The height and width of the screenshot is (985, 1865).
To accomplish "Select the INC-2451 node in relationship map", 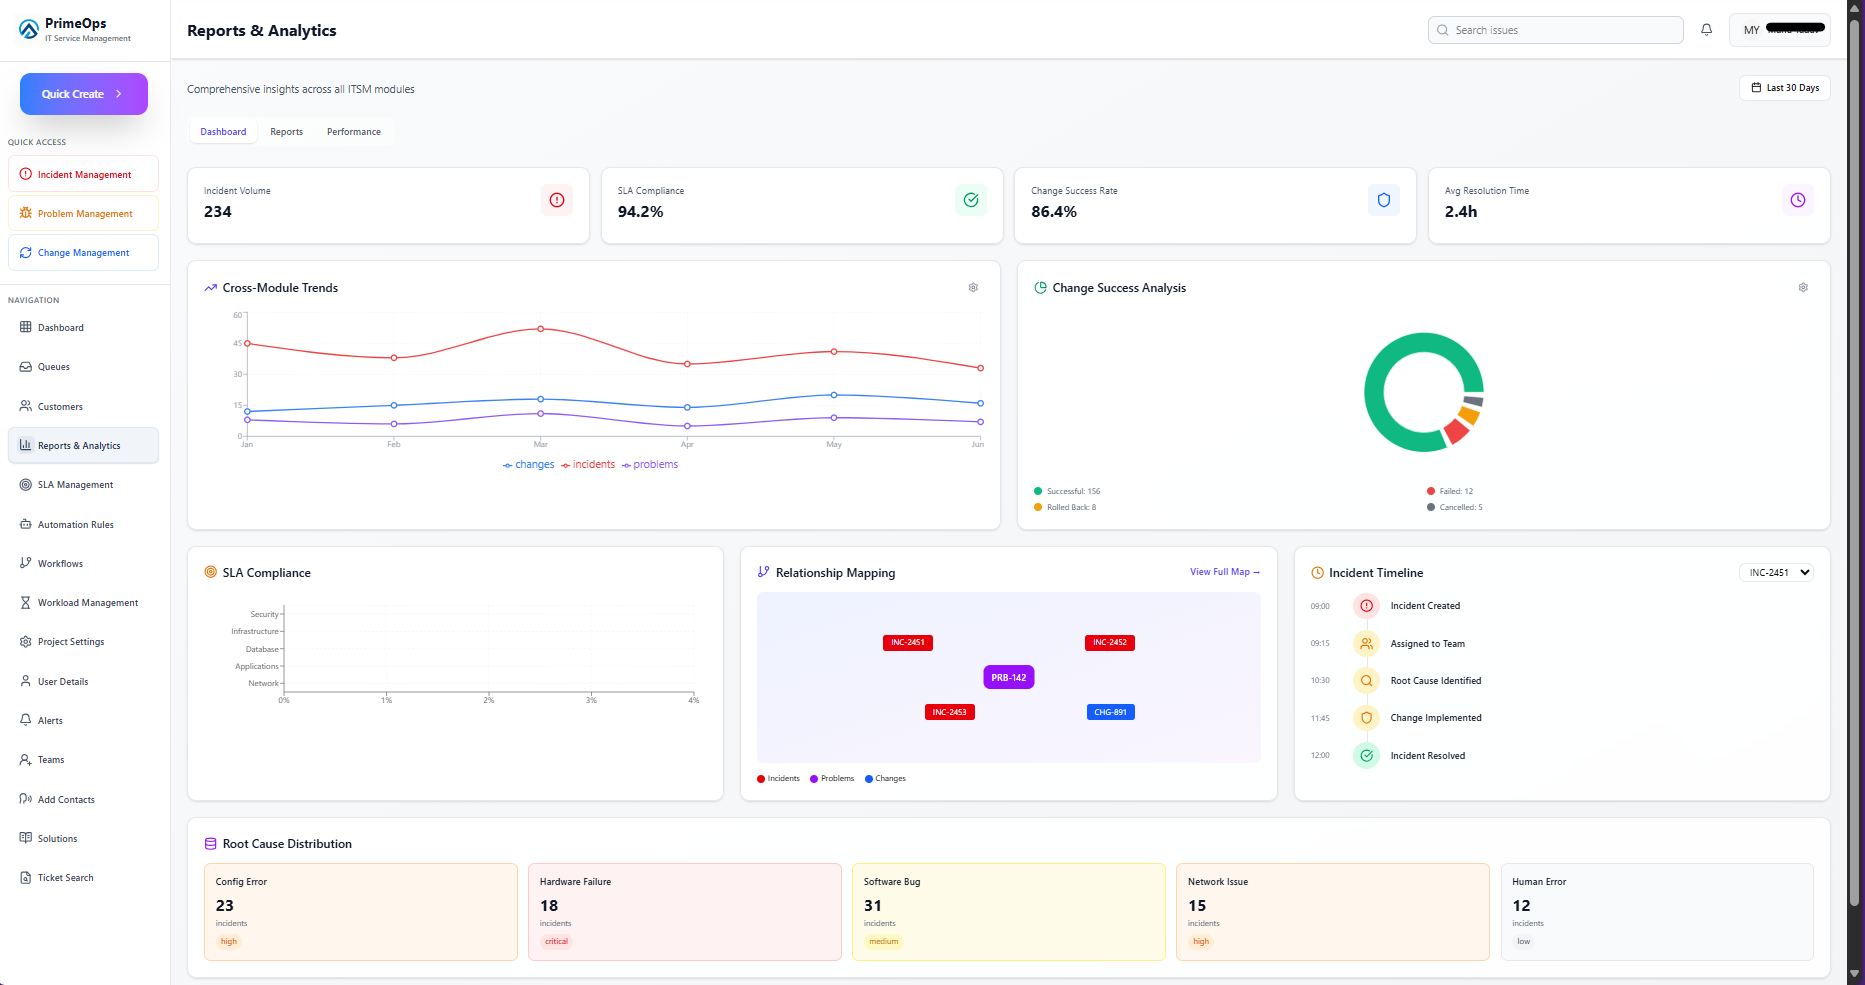I will (x=908, y=643).
